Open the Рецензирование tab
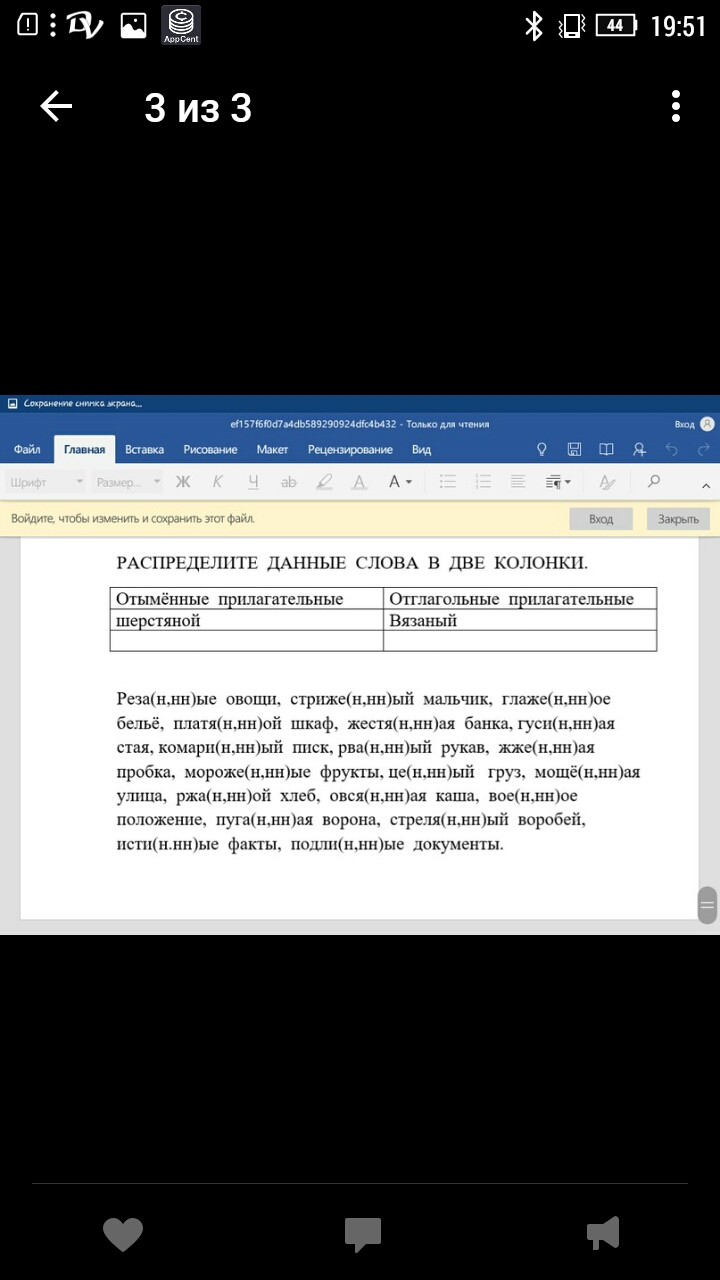 point(350,450)
